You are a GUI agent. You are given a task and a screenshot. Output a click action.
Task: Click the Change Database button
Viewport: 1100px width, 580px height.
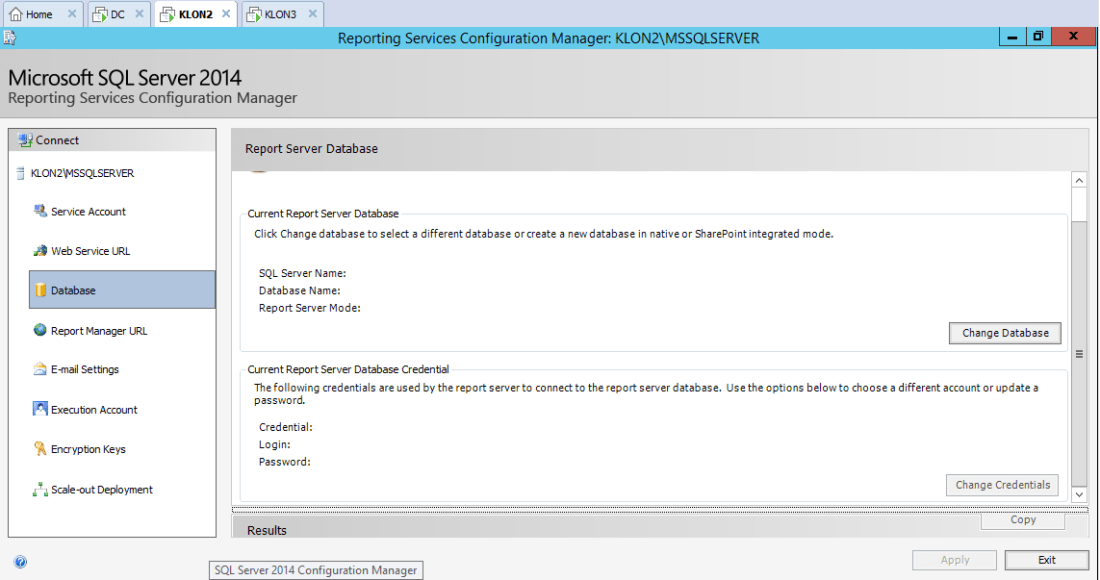1005,333
